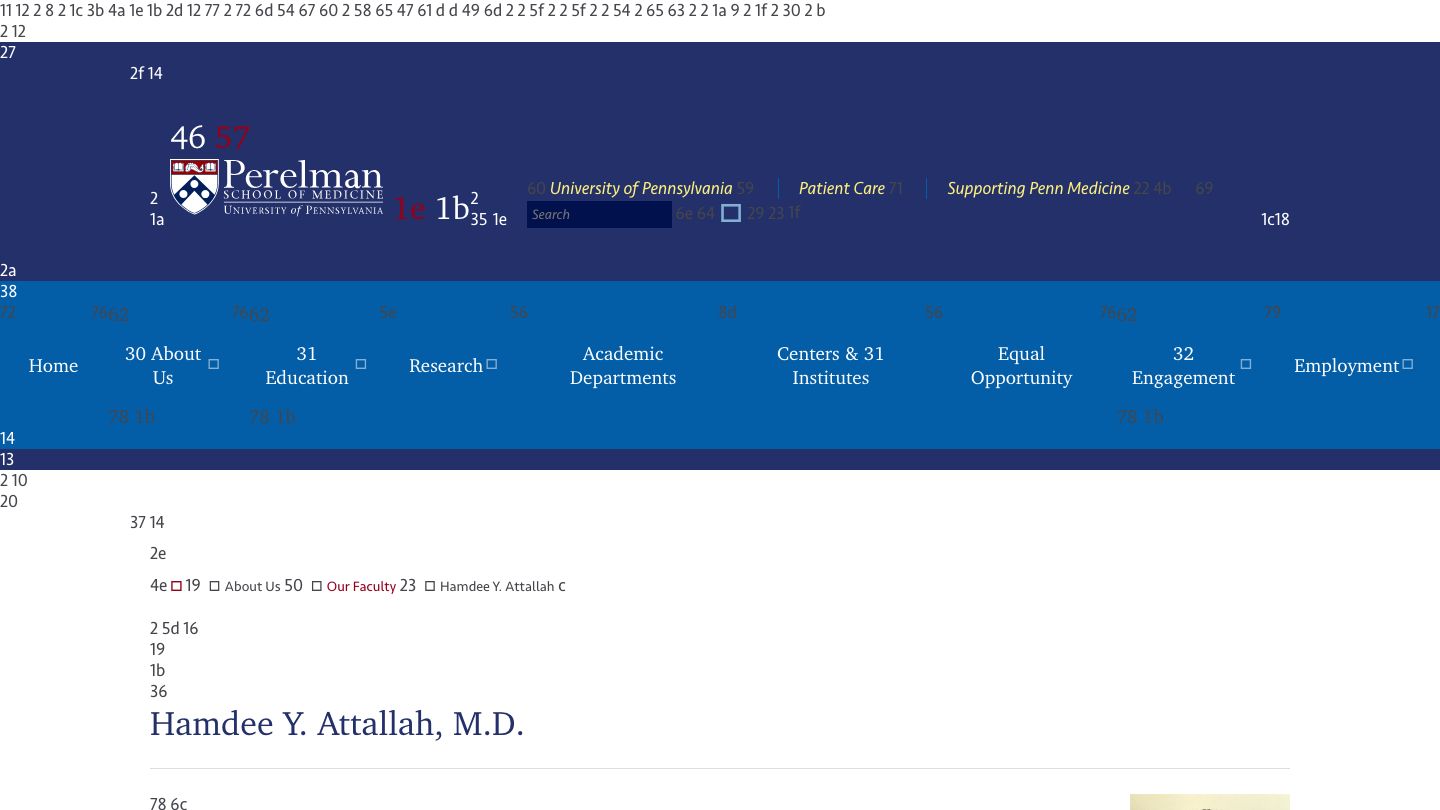The image size is (1440, 810).
Task: Open the Patient Care link
Action: [841, 189]
